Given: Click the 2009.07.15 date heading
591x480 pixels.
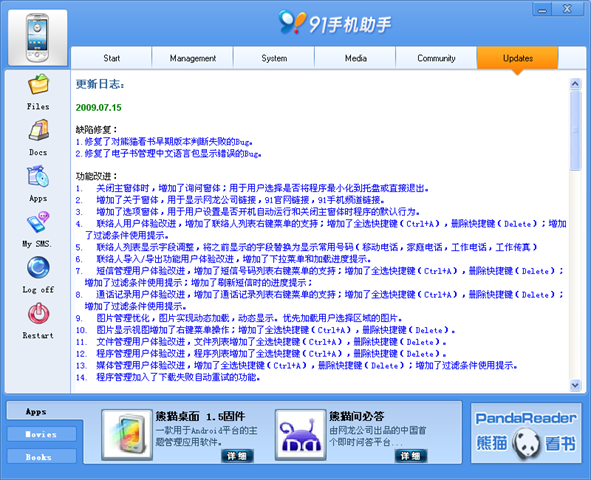Looking at the screenshot, I should 98,108.
